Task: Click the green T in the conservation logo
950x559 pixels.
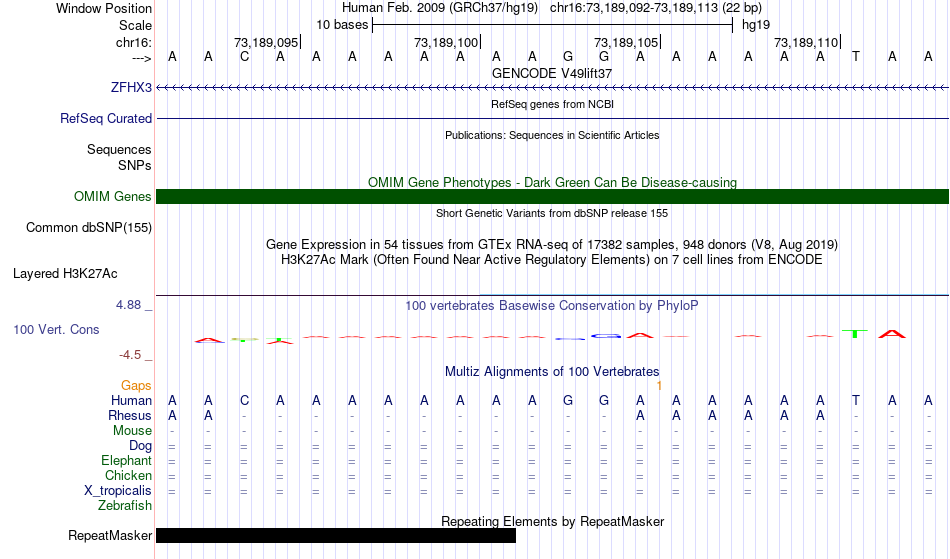Action: [855, 334]
